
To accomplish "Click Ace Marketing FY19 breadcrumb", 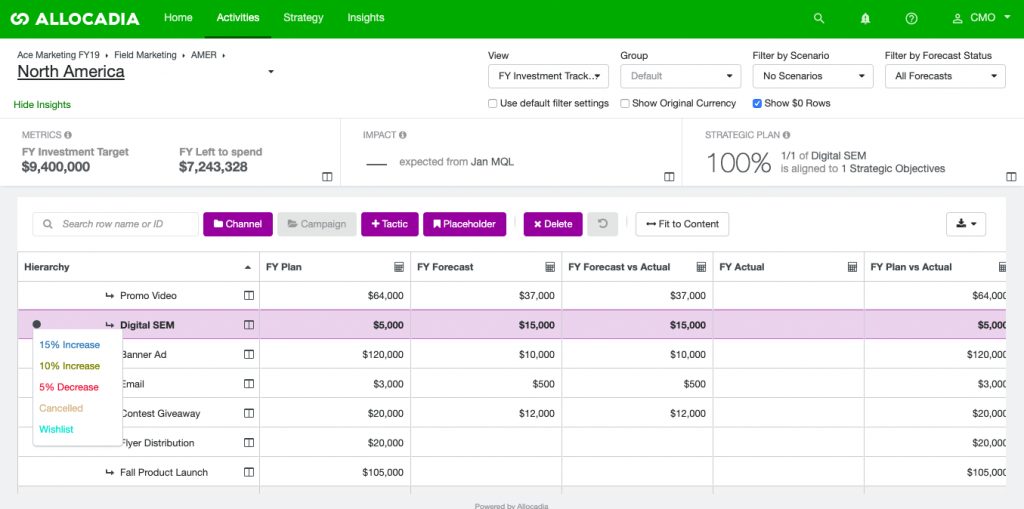I will [59, 55].
